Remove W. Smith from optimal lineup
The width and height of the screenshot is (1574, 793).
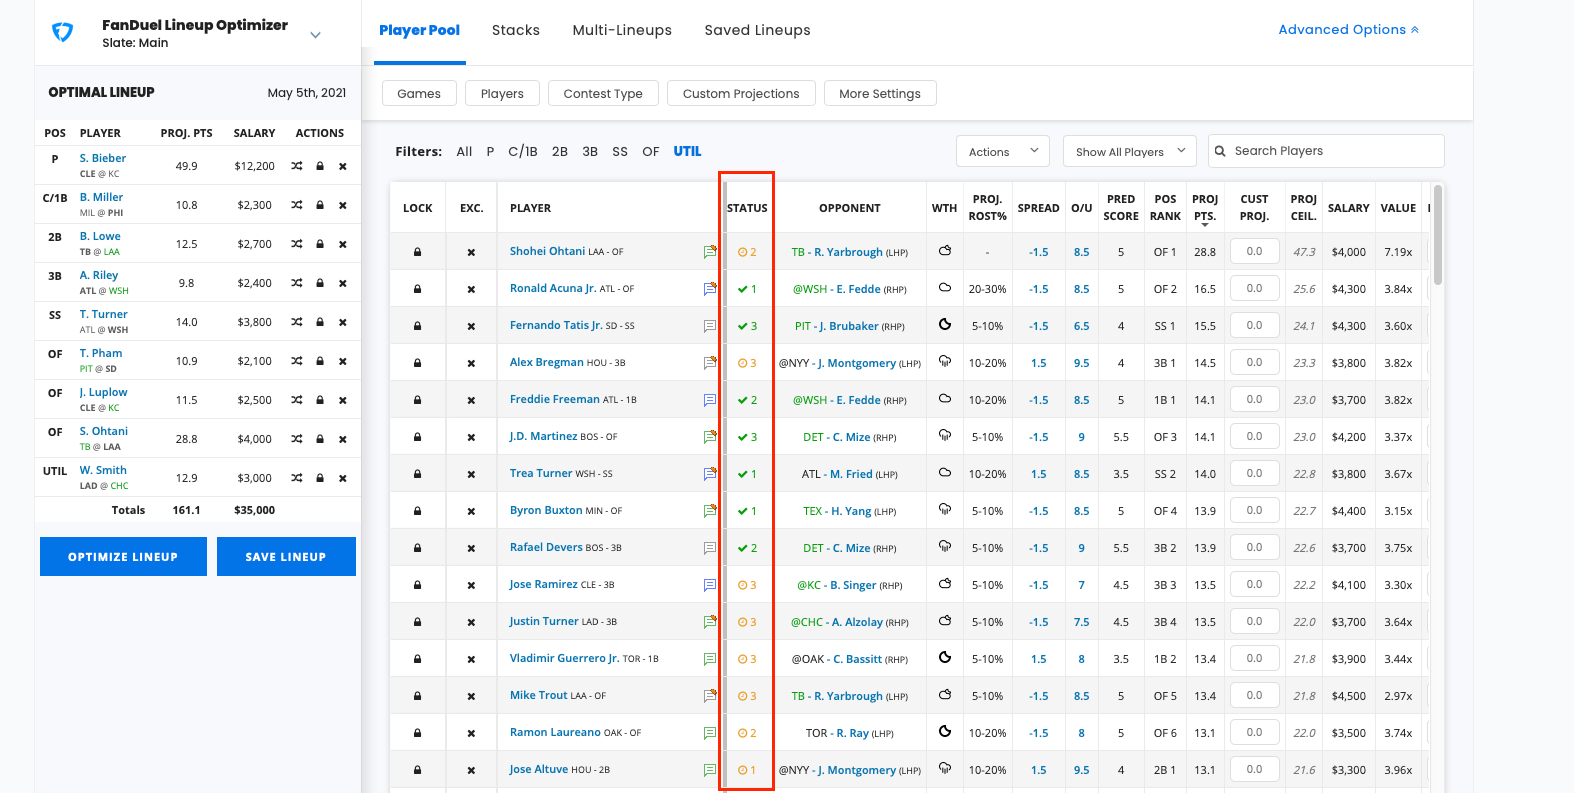(342, 478)
